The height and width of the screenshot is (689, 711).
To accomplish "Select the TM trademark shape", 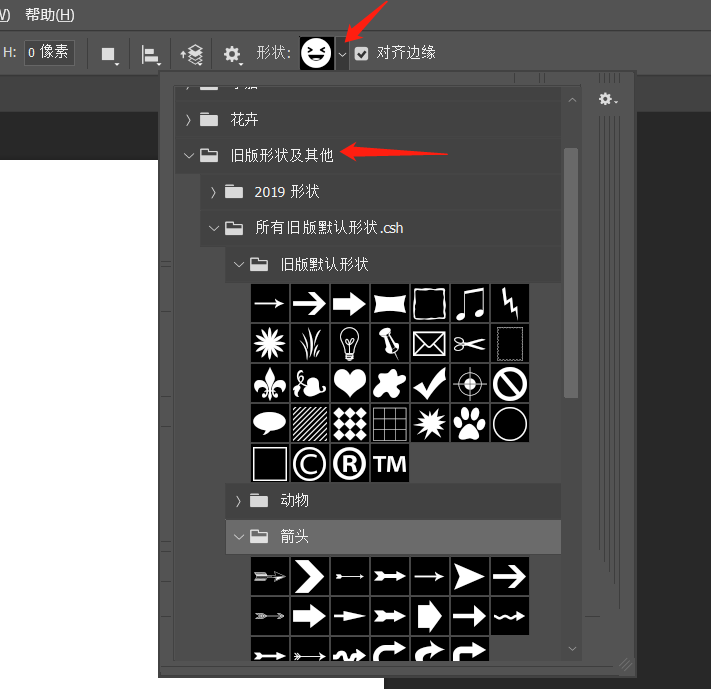I will click(x=390, y=463).
